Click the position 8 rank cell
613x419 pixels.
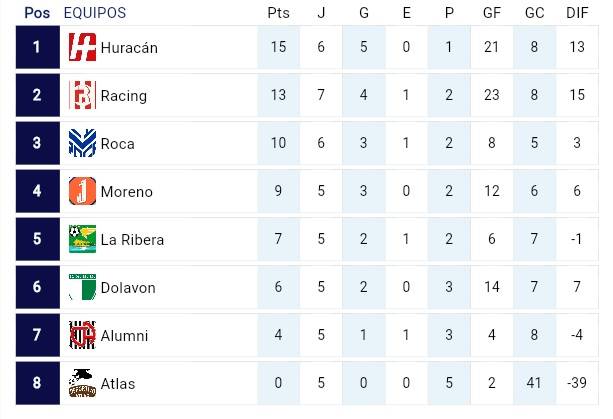coord(37,384)
